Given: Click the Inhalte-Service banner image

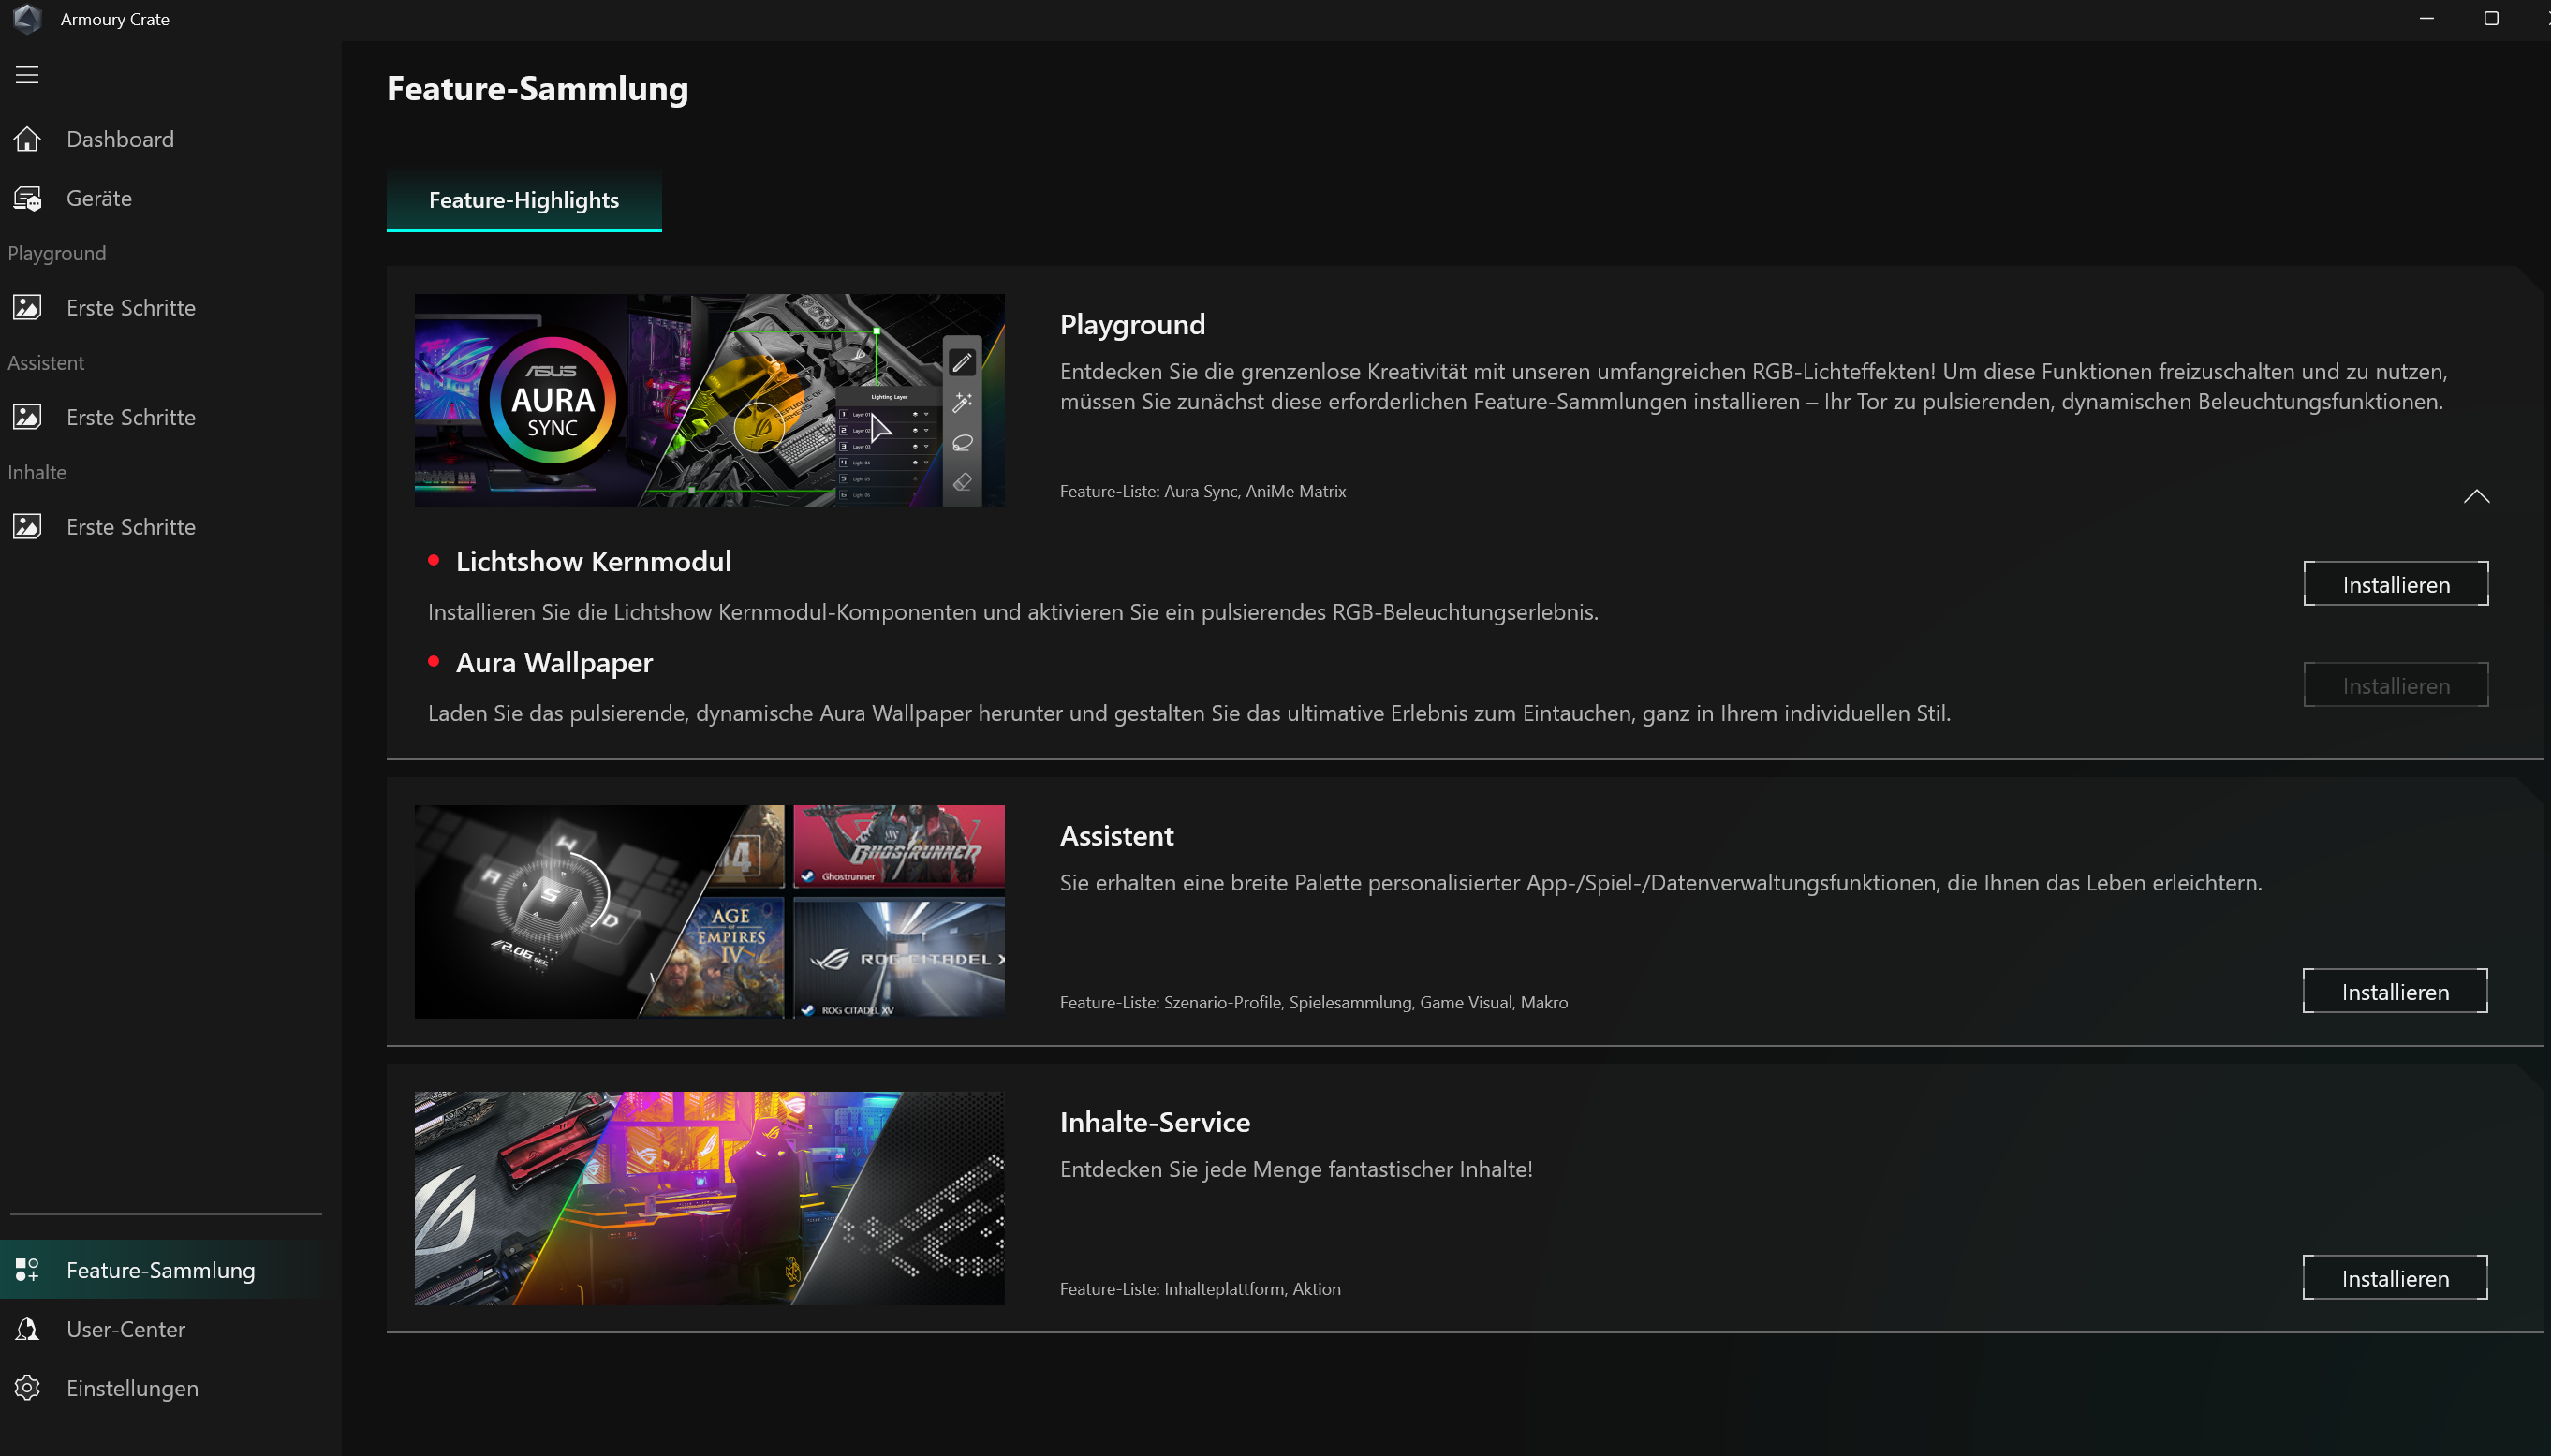Looking at the screenshot, I should coord(709,1198).
